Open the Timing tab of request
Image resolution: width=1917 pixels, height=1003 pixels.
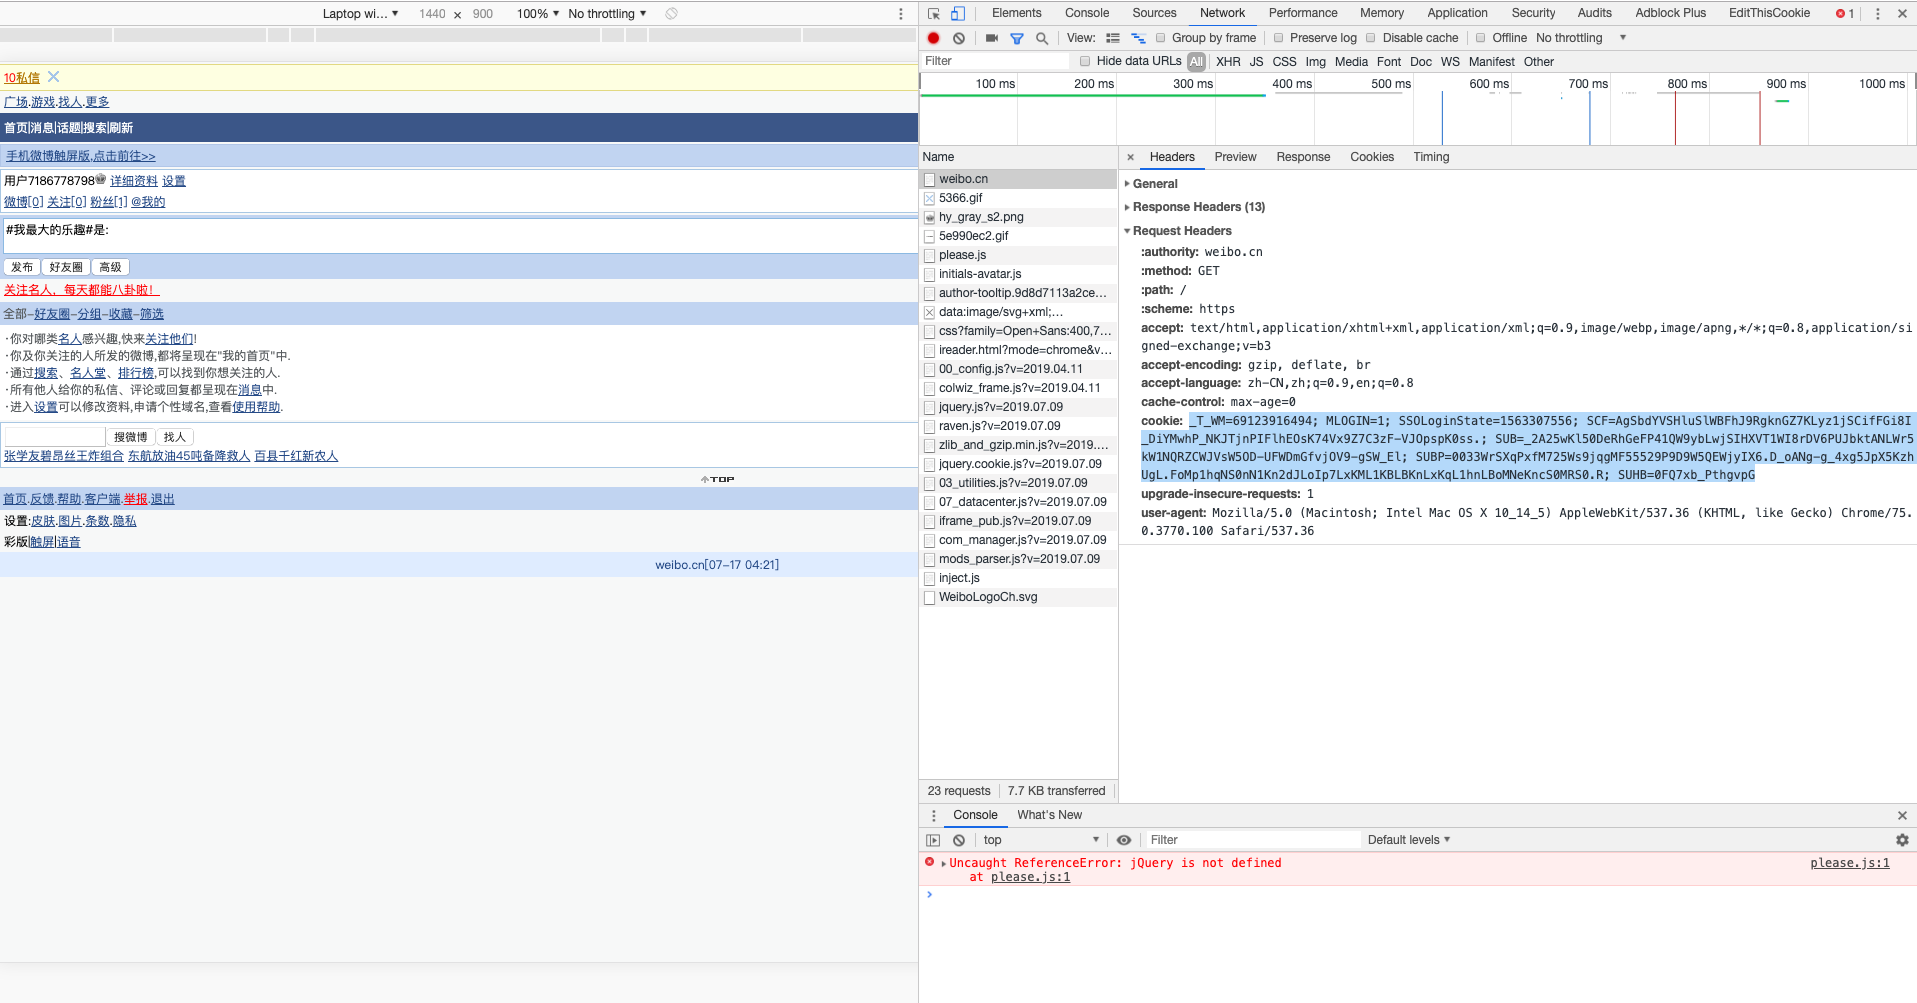(1431, 157)
